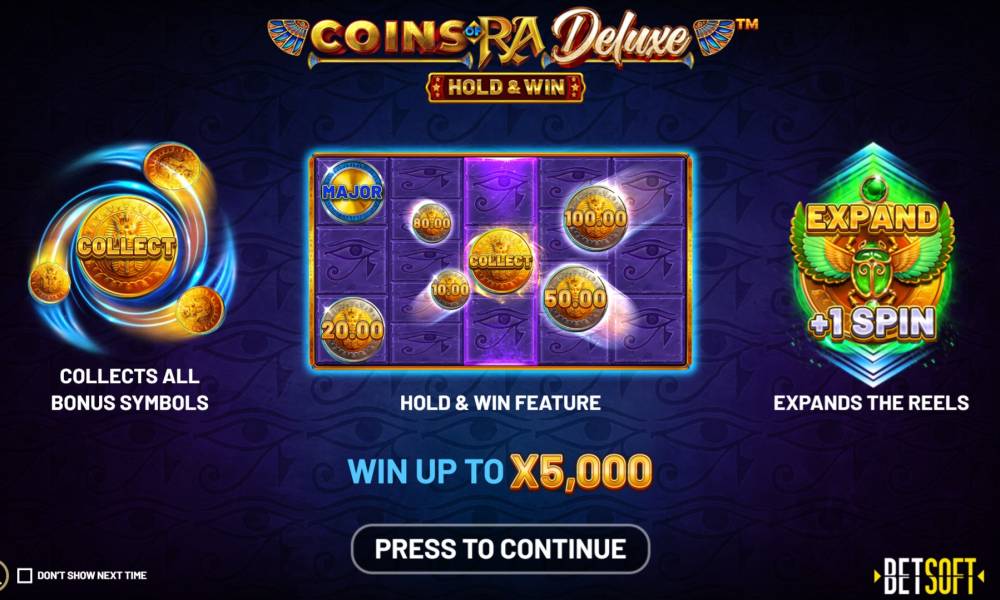The width and height of the screenshot is (1000, 600).
Task: Click the large swirling COLLECT coin
Action: (126, 247)
